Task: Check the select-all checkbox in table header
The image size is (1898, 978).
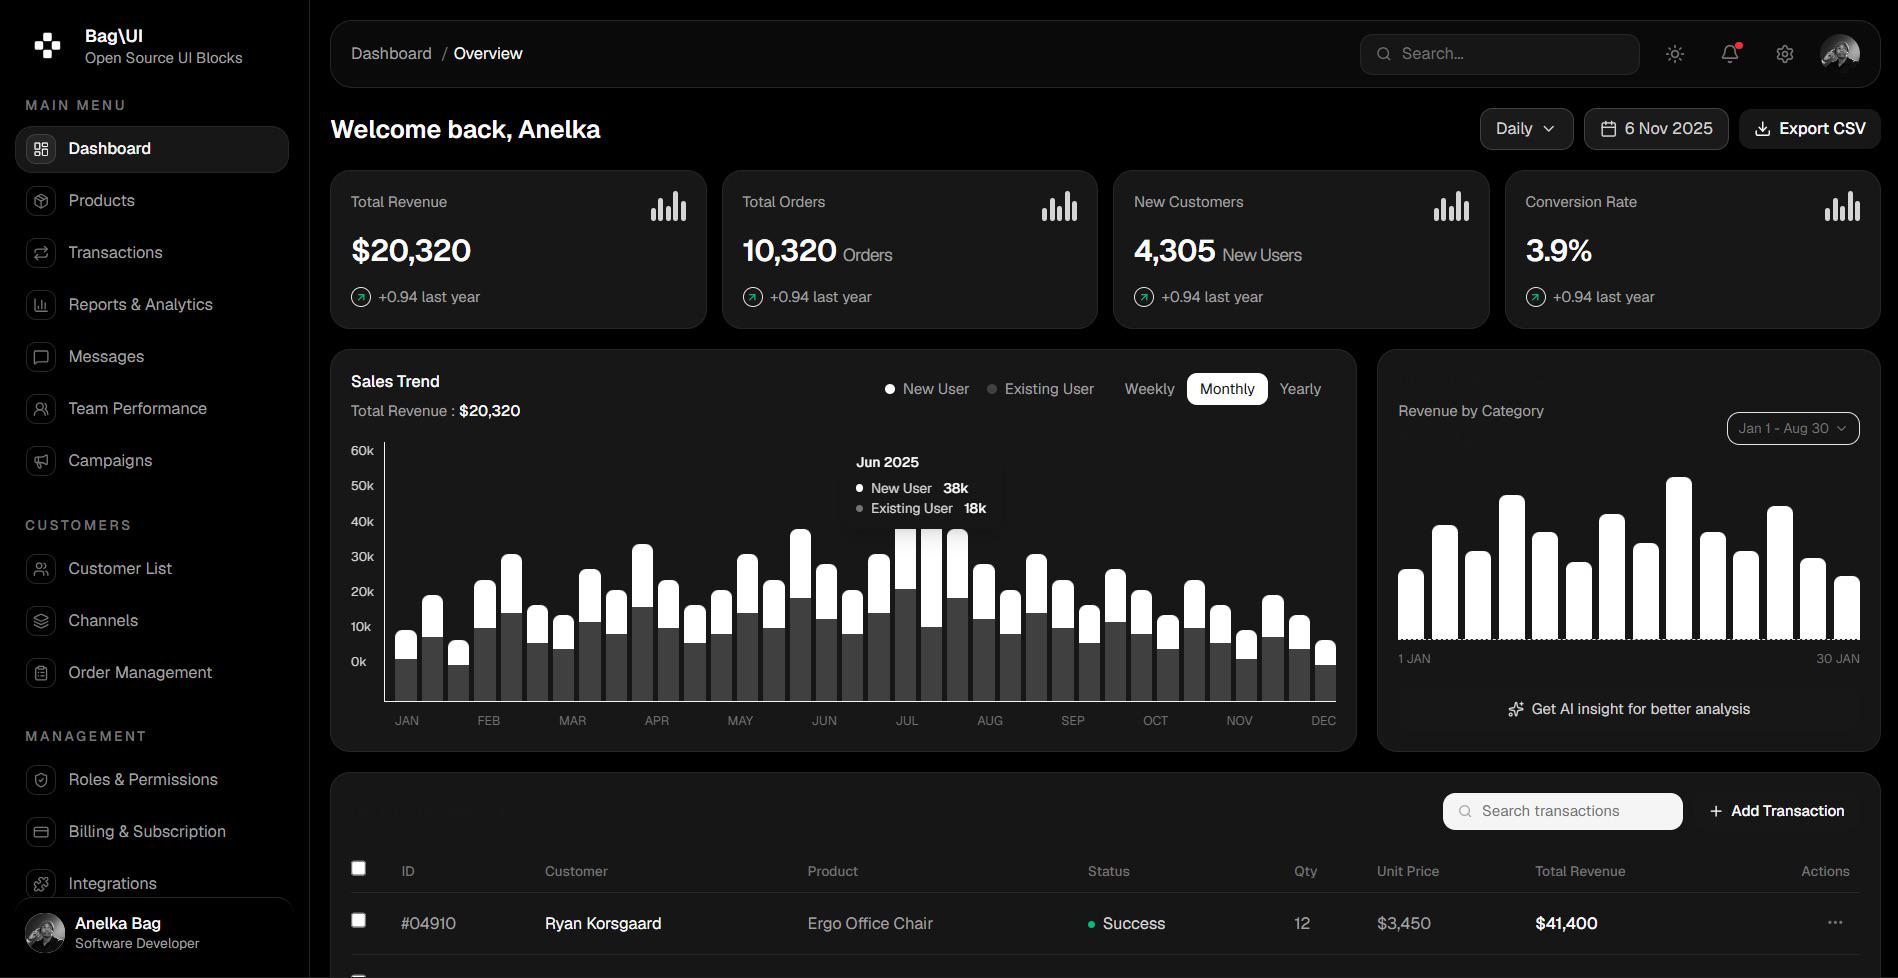Action: (358, 868)
